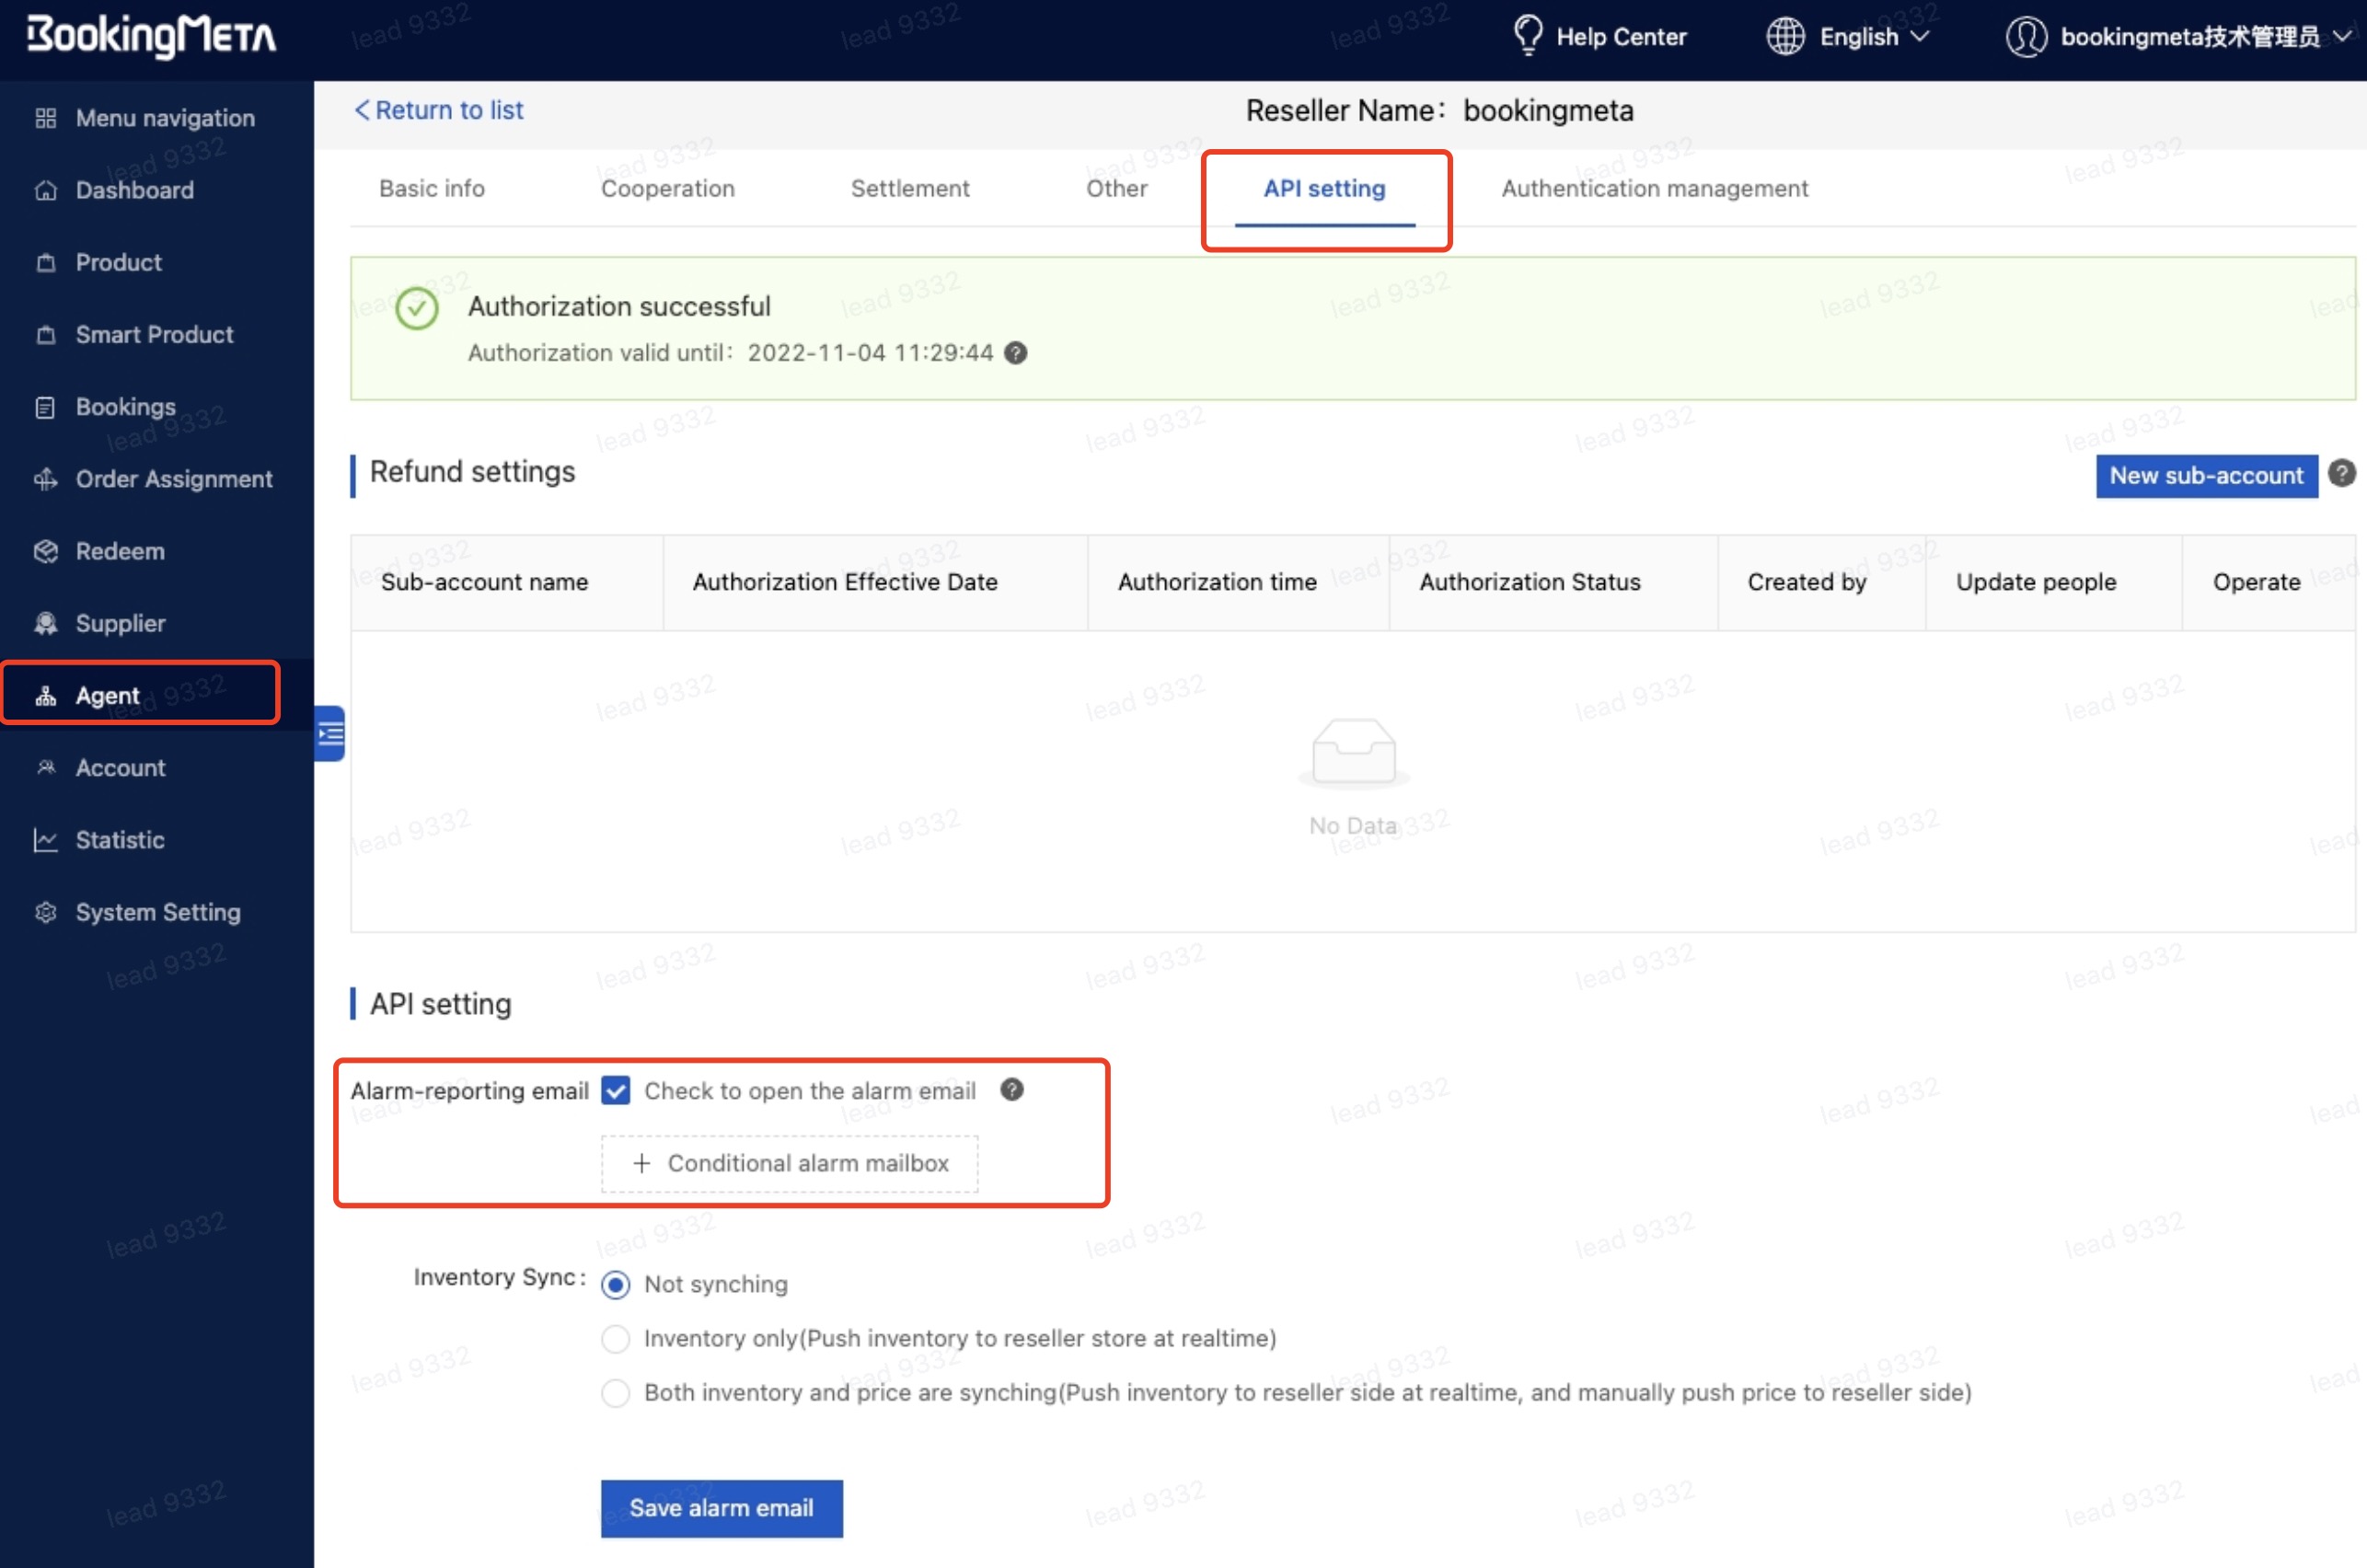This screenshot has width=2367, height=1568.
Task: Uncheck the open alarm email checkbox
Action: click(616, 1091)
